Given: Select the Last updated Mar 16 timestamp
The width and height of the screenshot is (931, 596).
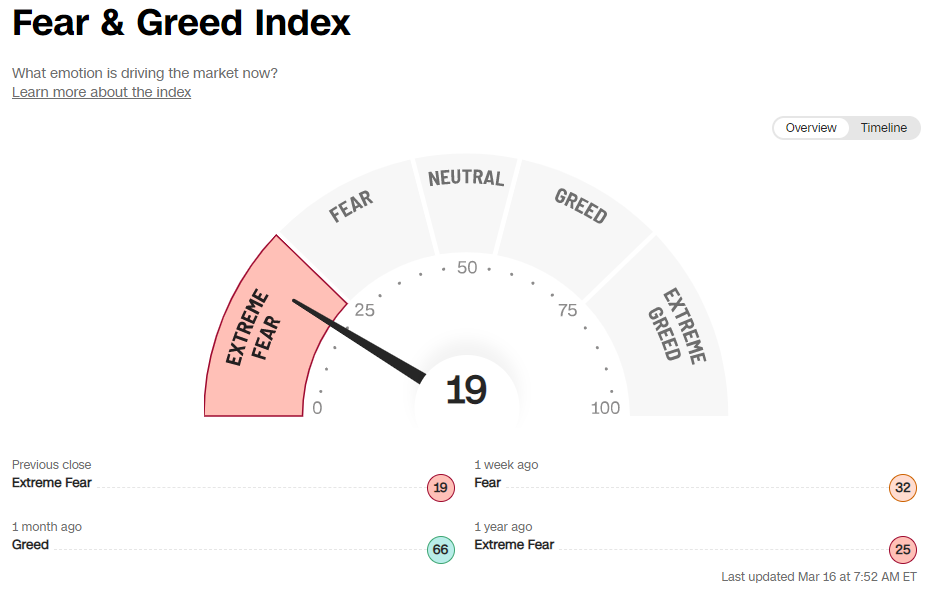Looking at the screenshot, I should 818,577.
